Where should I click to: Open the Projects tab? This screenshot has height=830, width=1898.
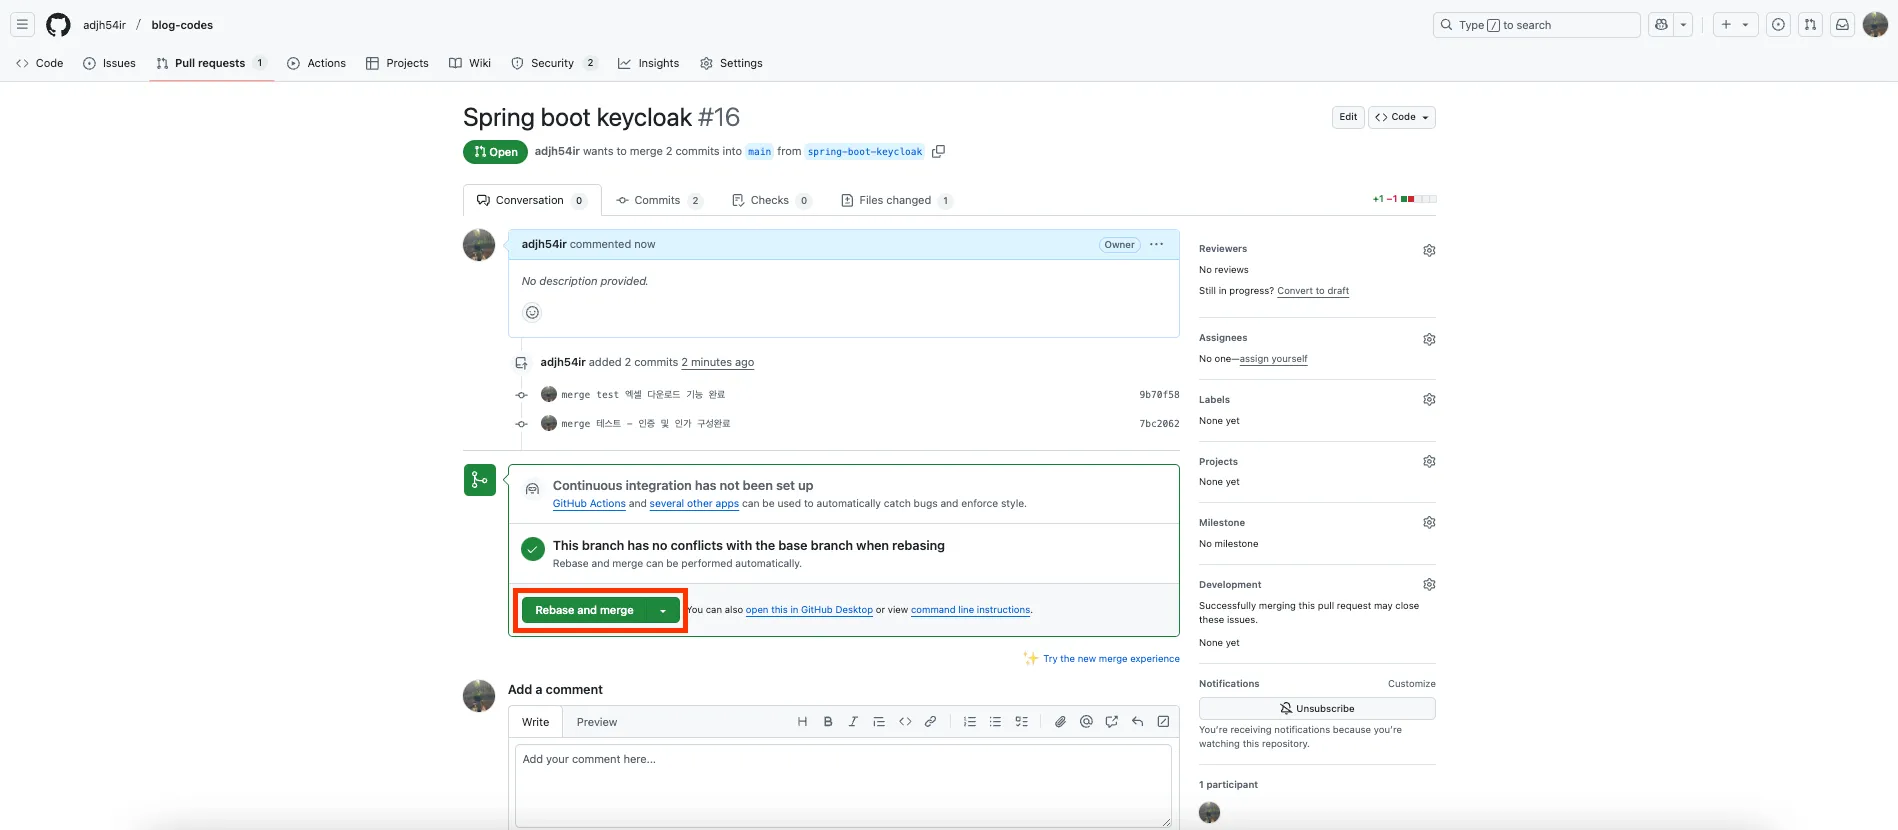pyautogui.click(x=397, y=63)
